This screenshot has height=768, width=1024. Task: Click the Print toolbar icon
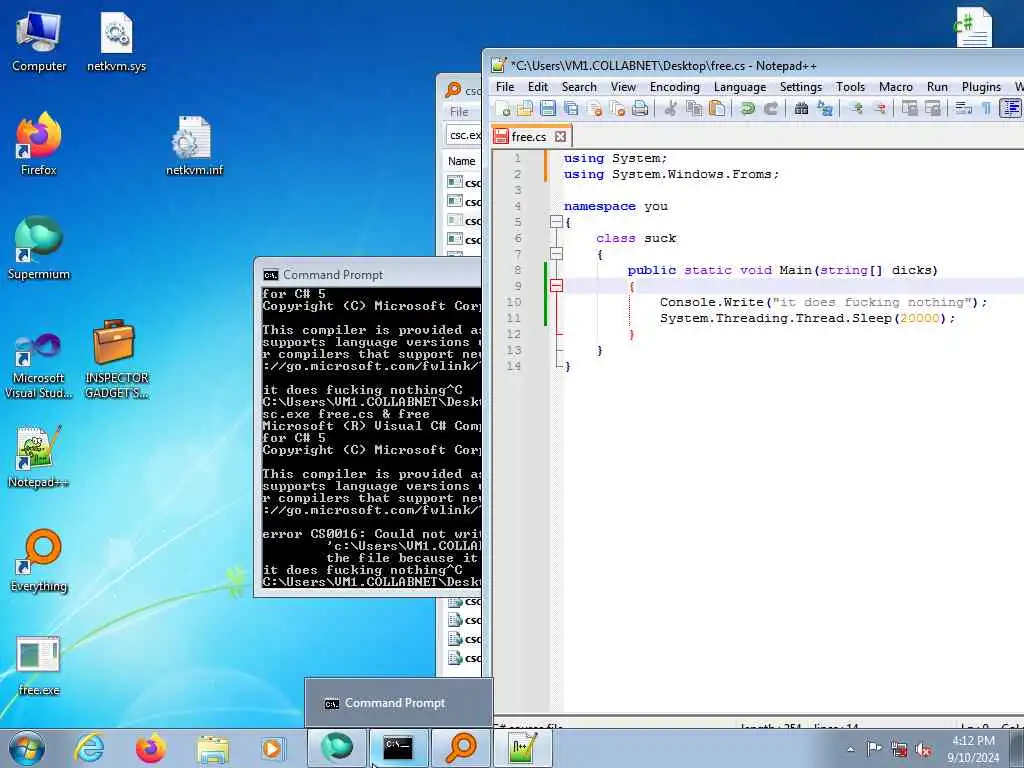click(640, 108)
